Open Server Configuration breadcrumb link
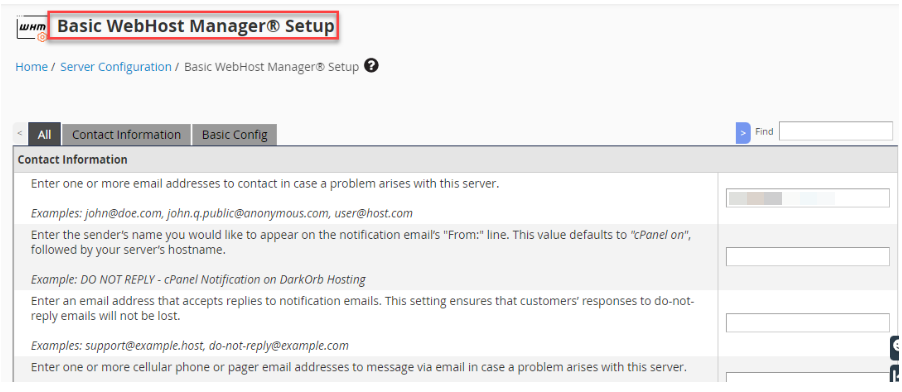This screenshot has height=392, width=902. click(x=116, y=67)
